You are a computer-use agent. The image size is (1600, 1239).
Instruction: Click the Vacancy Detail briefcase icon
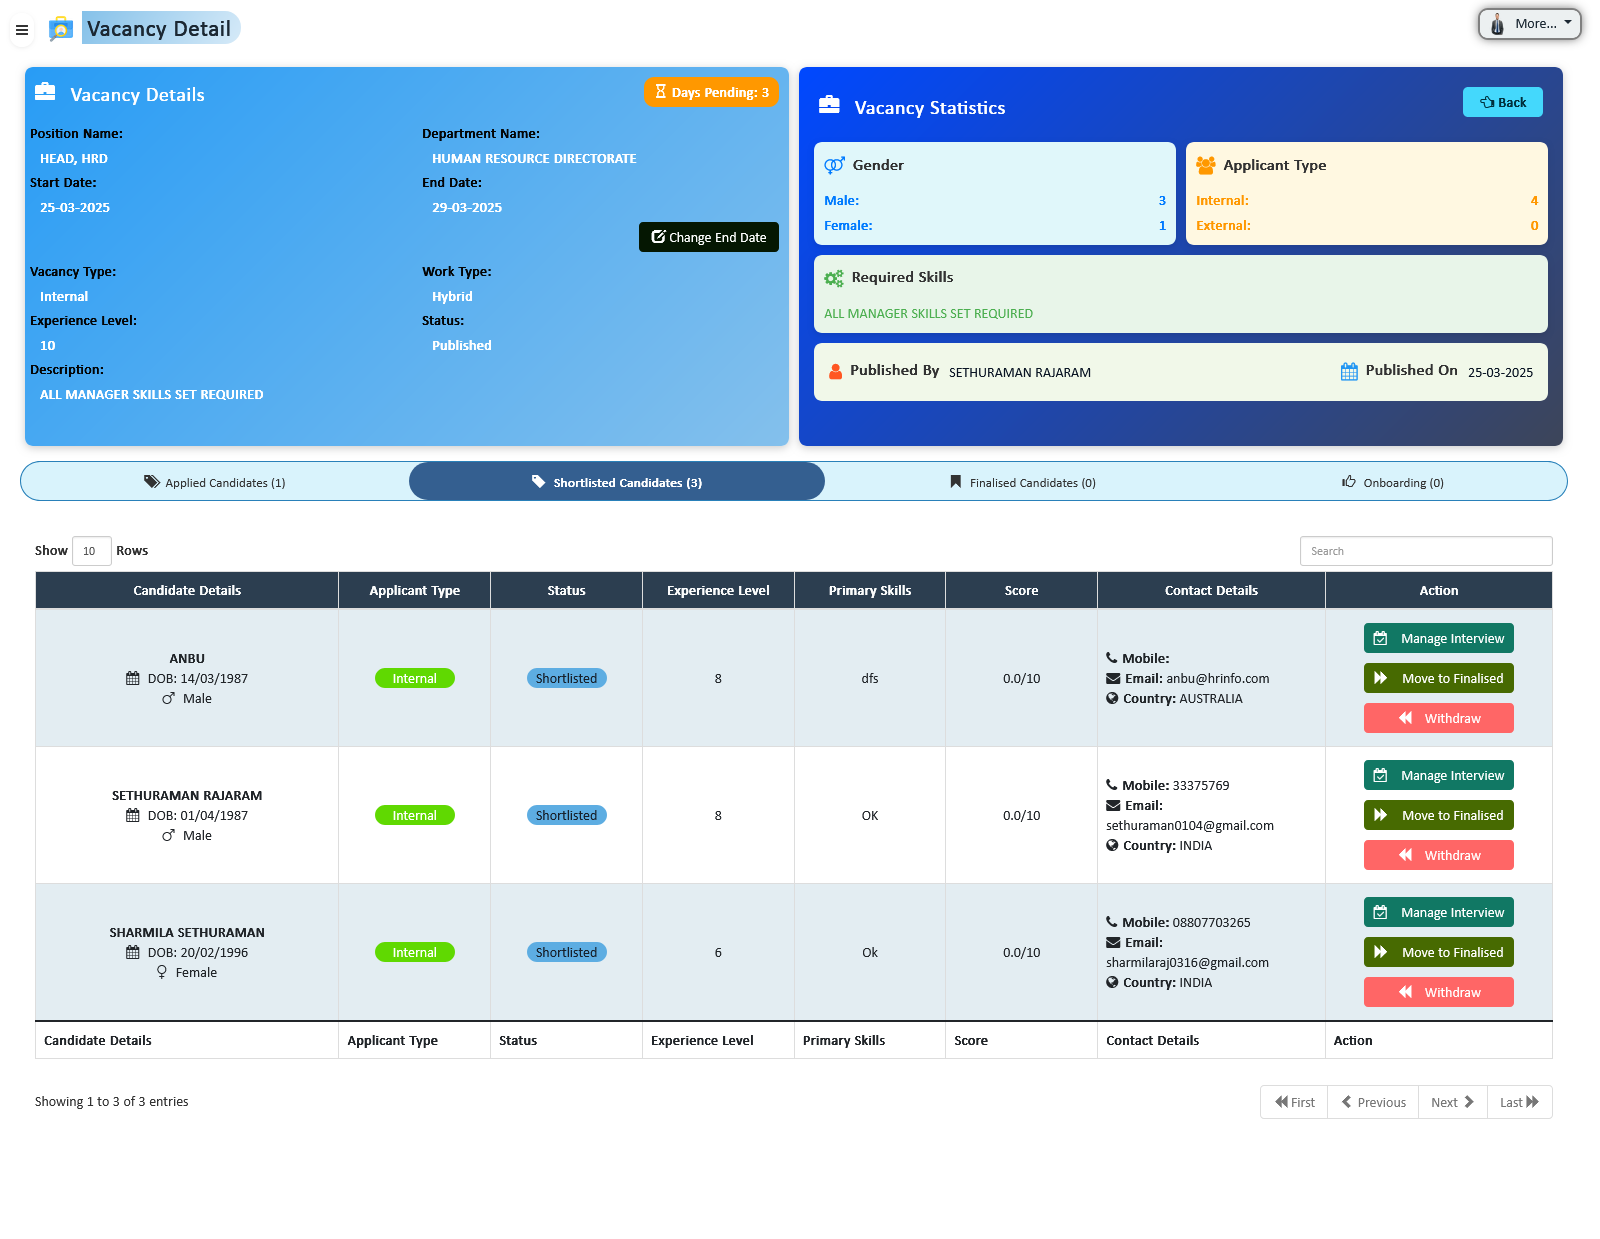(x=61, y=28)
